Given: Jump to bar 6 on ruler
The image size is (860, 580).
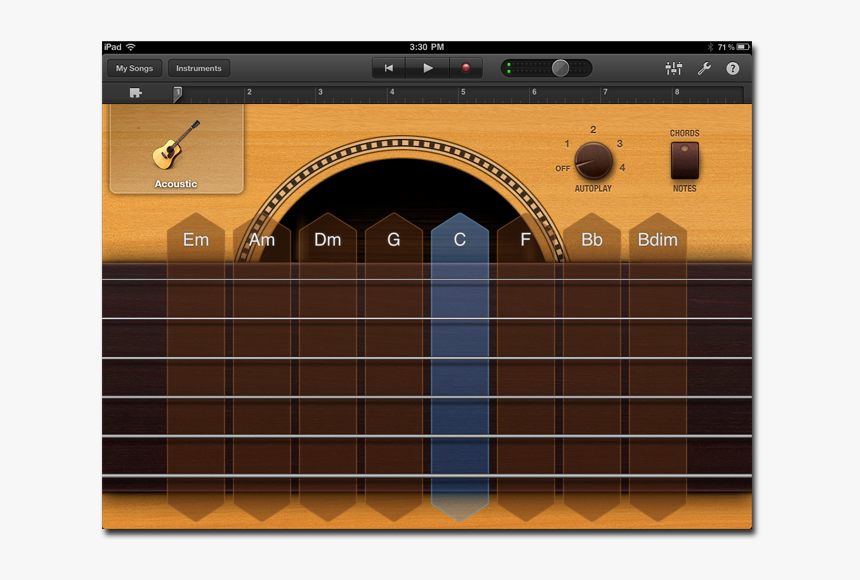Looking at the screenshot, I should click(534, 92).
